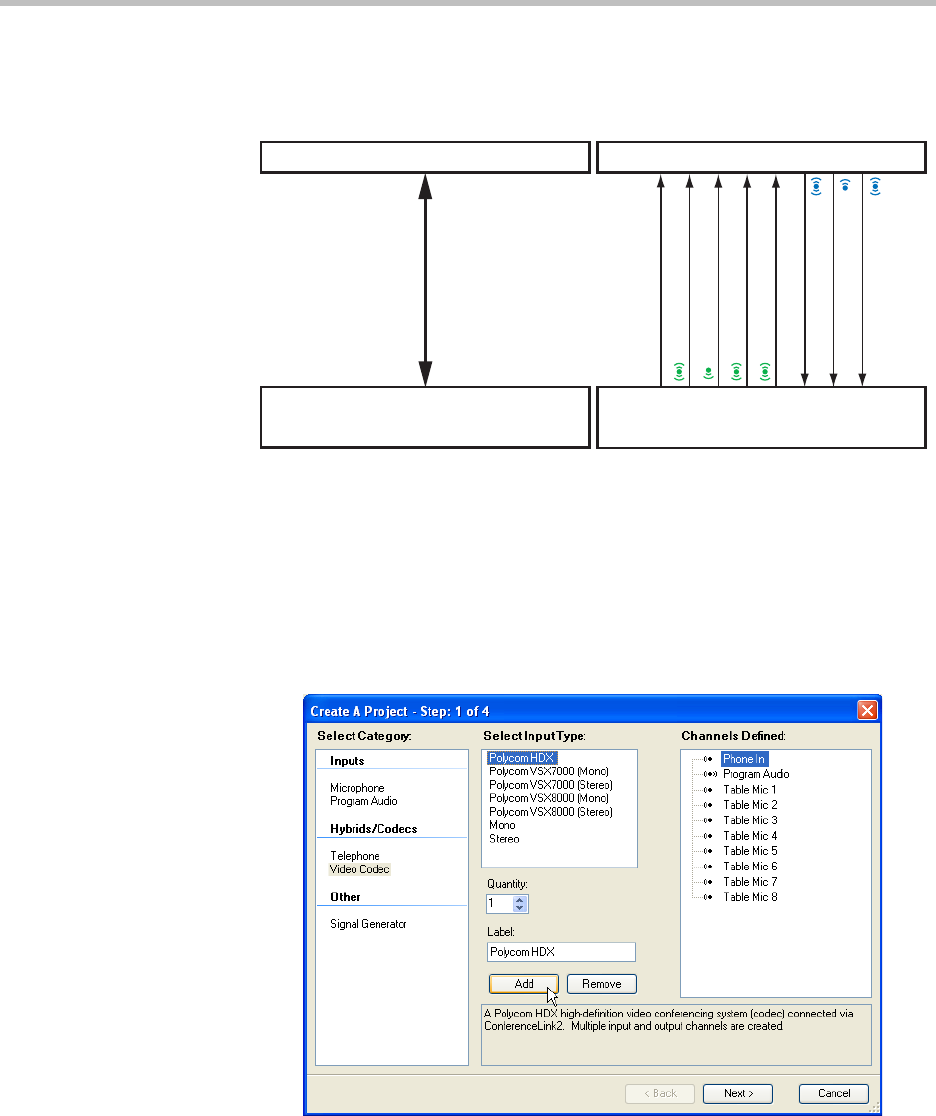Click the icon beside Table Mic 4
Image resolution: width=936 pixels, height=1116 pixels.
point(708,836)
